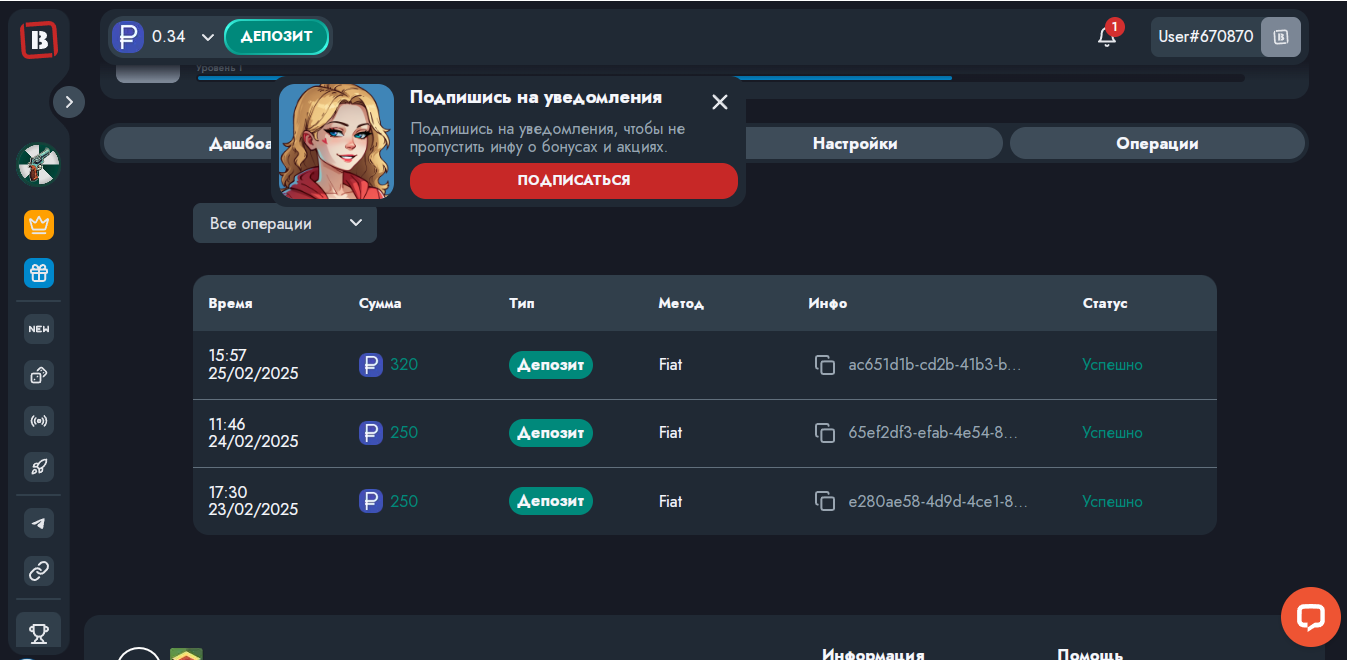Click the dice games icon
The height and width of the screenshot is (660, 1347).
pos(39,376)
